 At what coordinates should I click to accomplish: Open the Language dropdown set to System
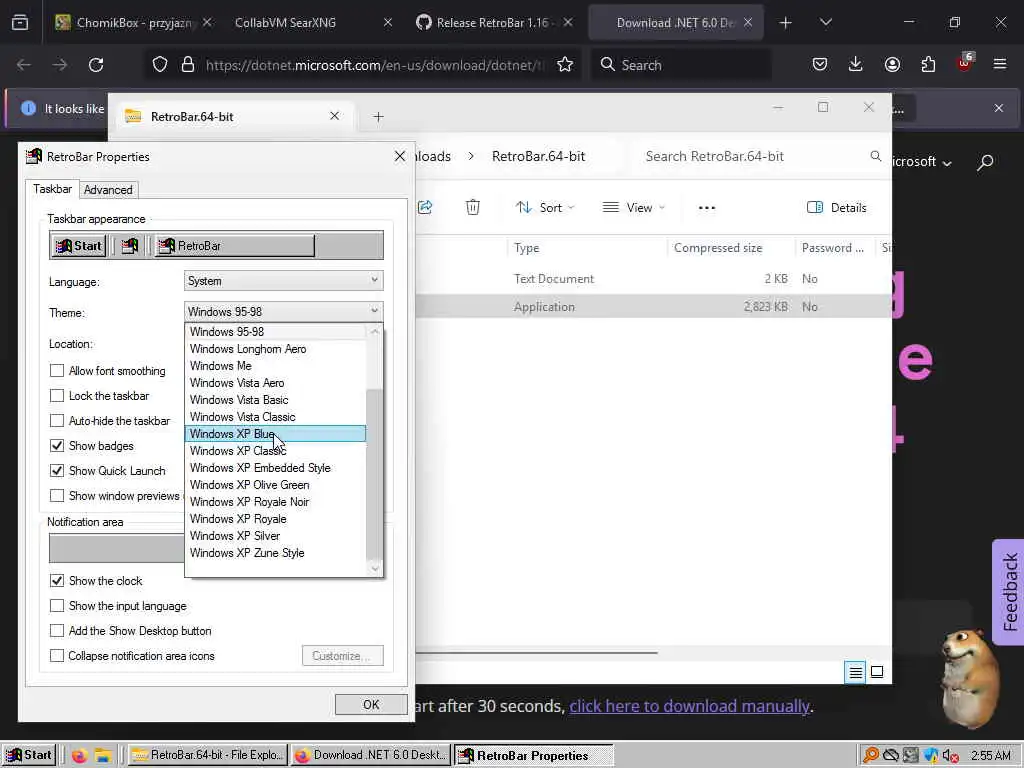(283, 281)
